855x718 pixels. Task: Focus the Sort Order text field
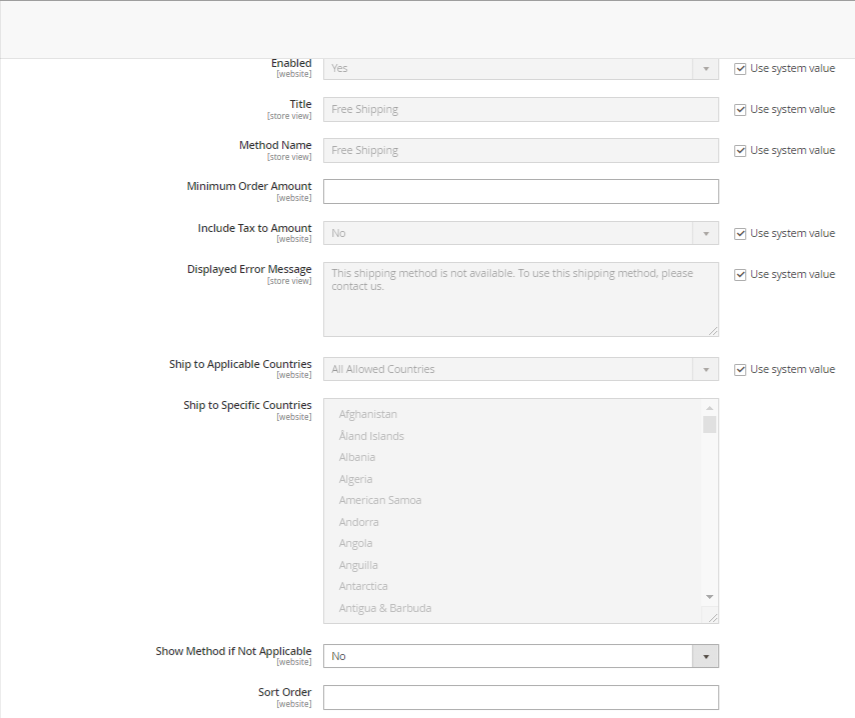click(x=520, y=697)
